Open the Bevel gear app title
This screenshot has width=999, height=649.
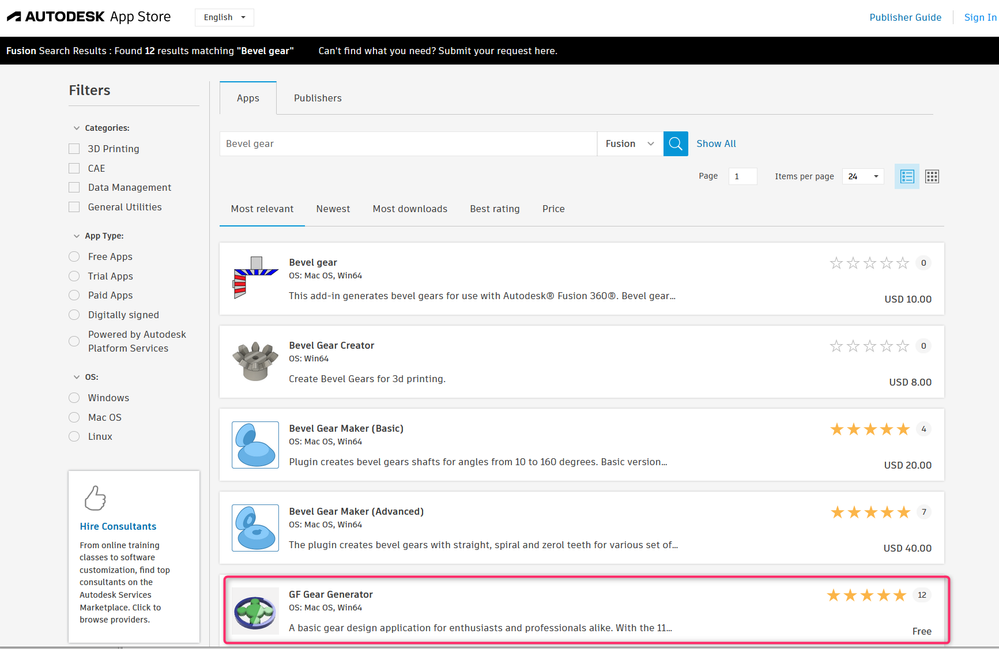click(x=313, y=262)
